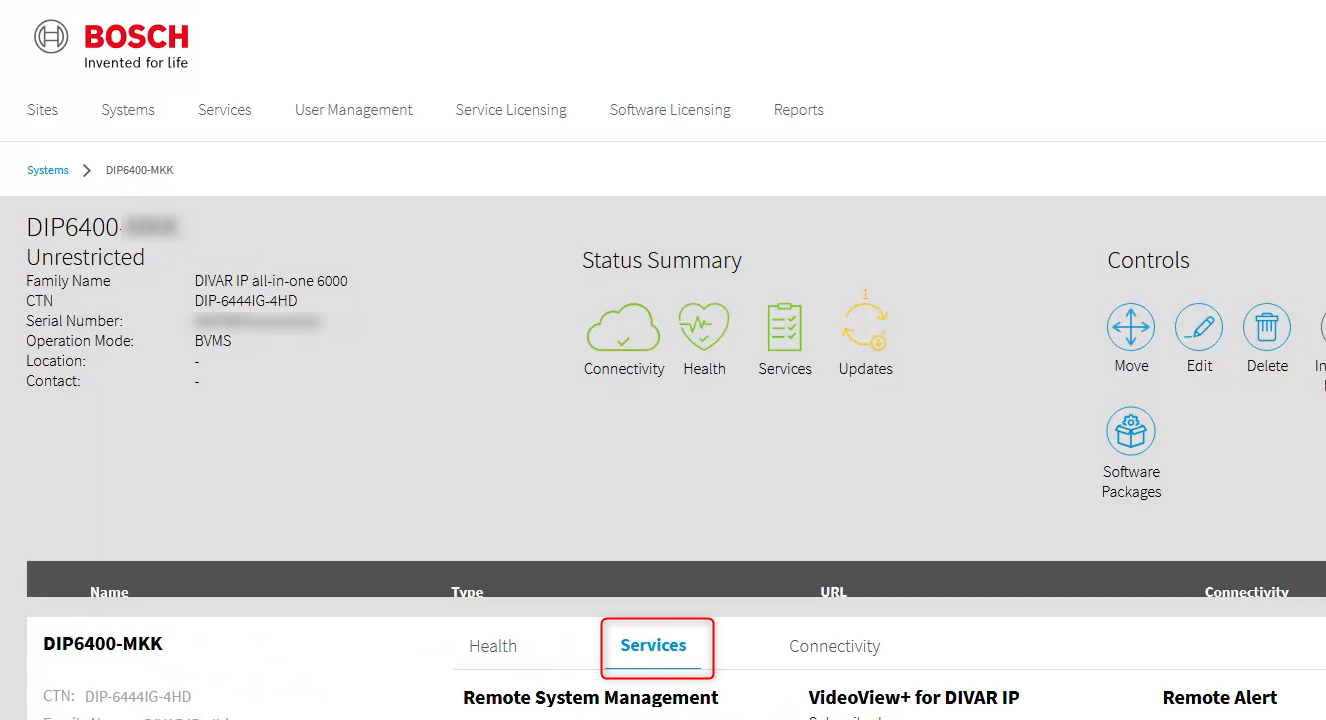Open the Reports menu
This screenshot has width=1326, height=720.
(x=799, y=110)
